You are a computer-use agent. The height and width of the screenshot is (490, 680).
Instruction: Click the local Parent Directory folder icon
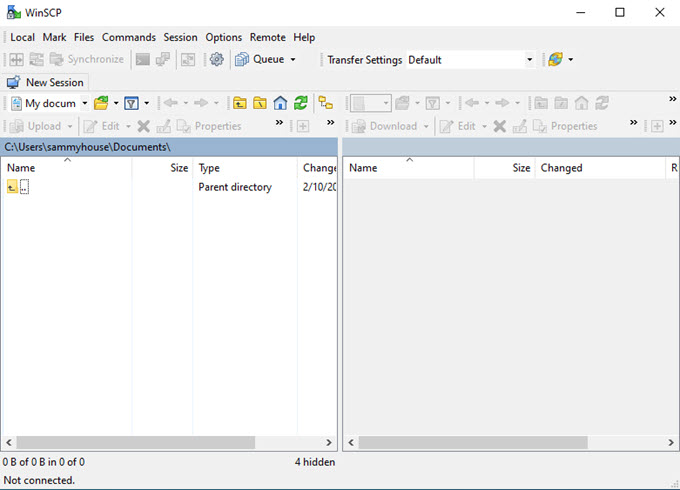tap(240, 103)
